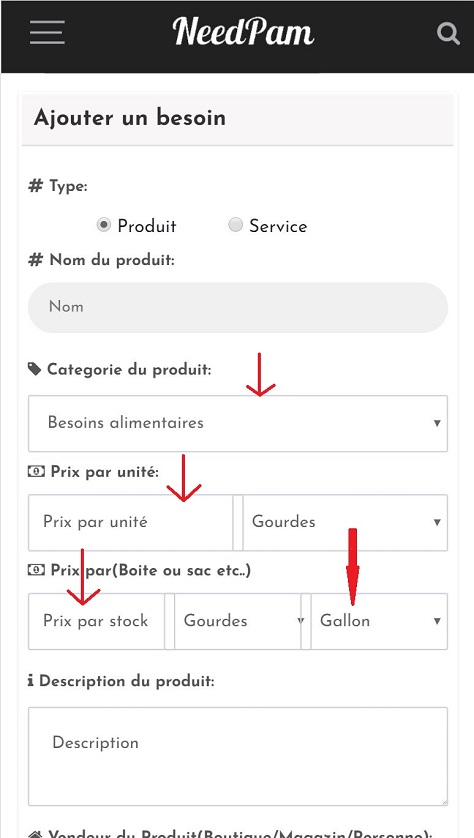Click the NeedPam logo
The width and height of the screenshot is (474, 838).
(x=243, y=32)
